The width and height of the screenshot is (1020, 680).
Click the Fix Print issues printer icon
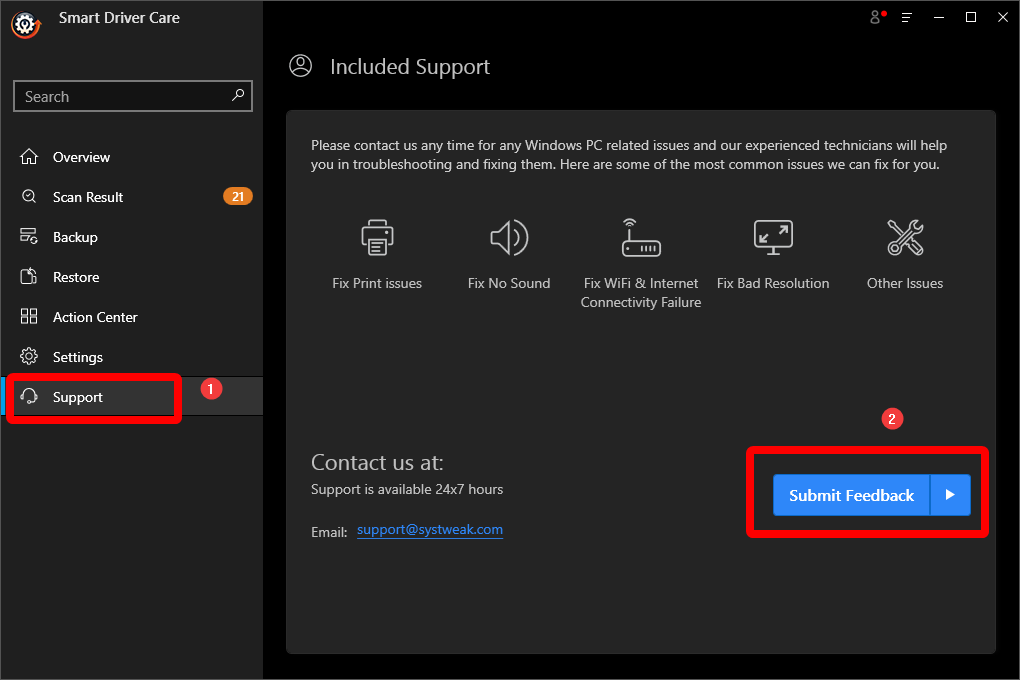[x=377, y=237]
